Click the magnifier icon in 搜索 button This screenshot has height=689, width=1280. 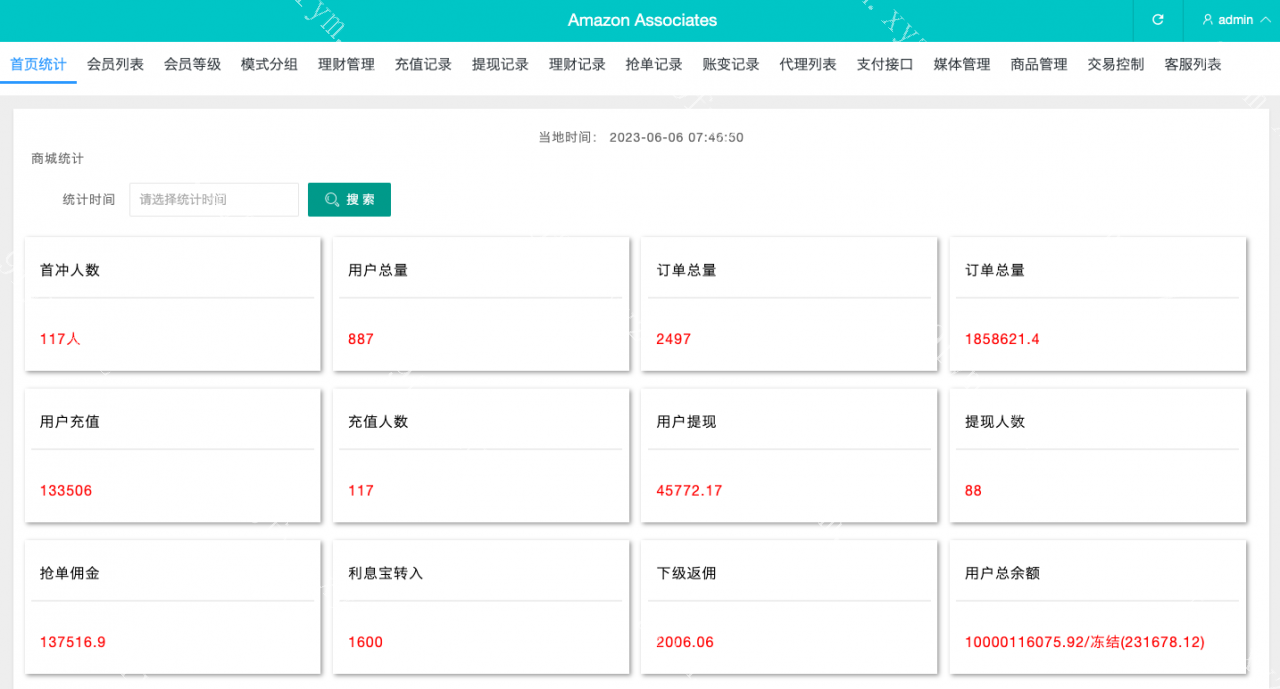tap(332, 200)
